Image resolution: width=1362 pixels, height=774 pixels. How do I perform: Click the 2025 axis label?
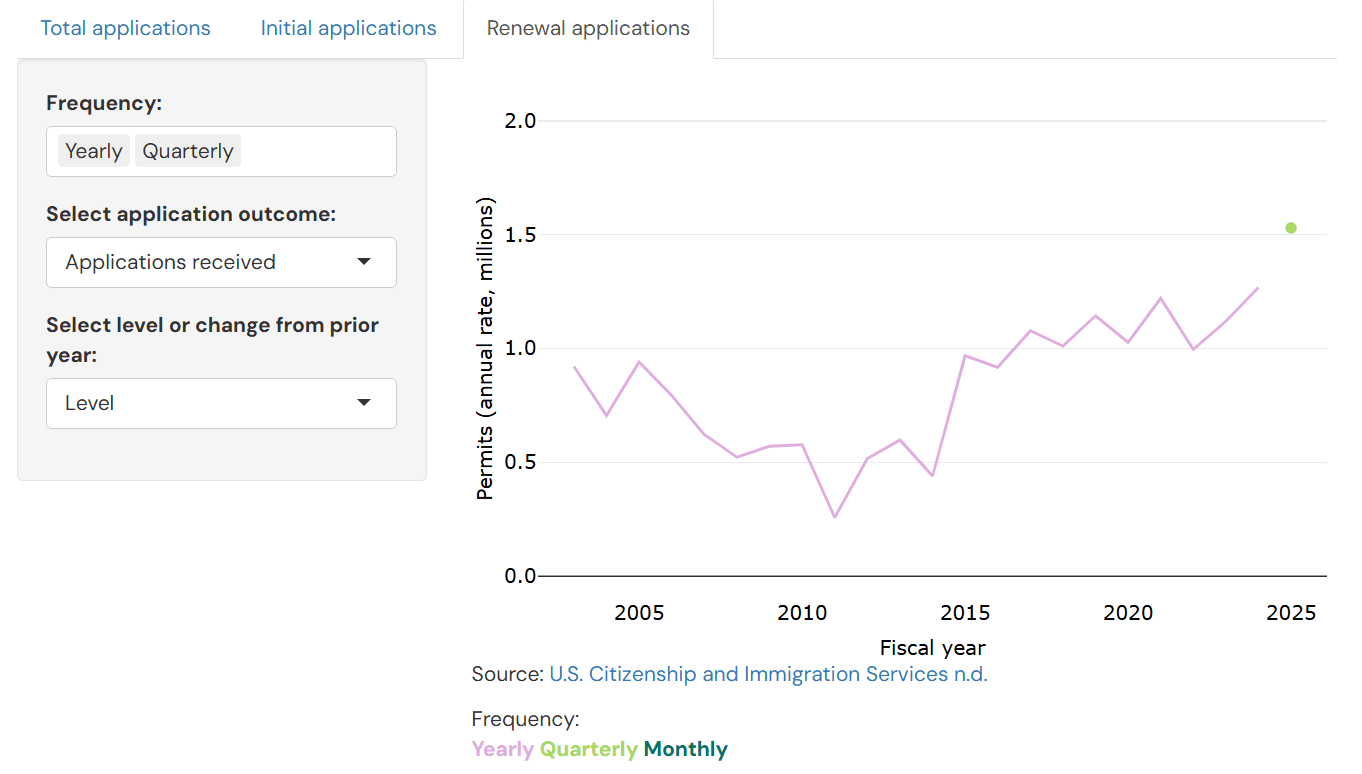[1291, 613]
